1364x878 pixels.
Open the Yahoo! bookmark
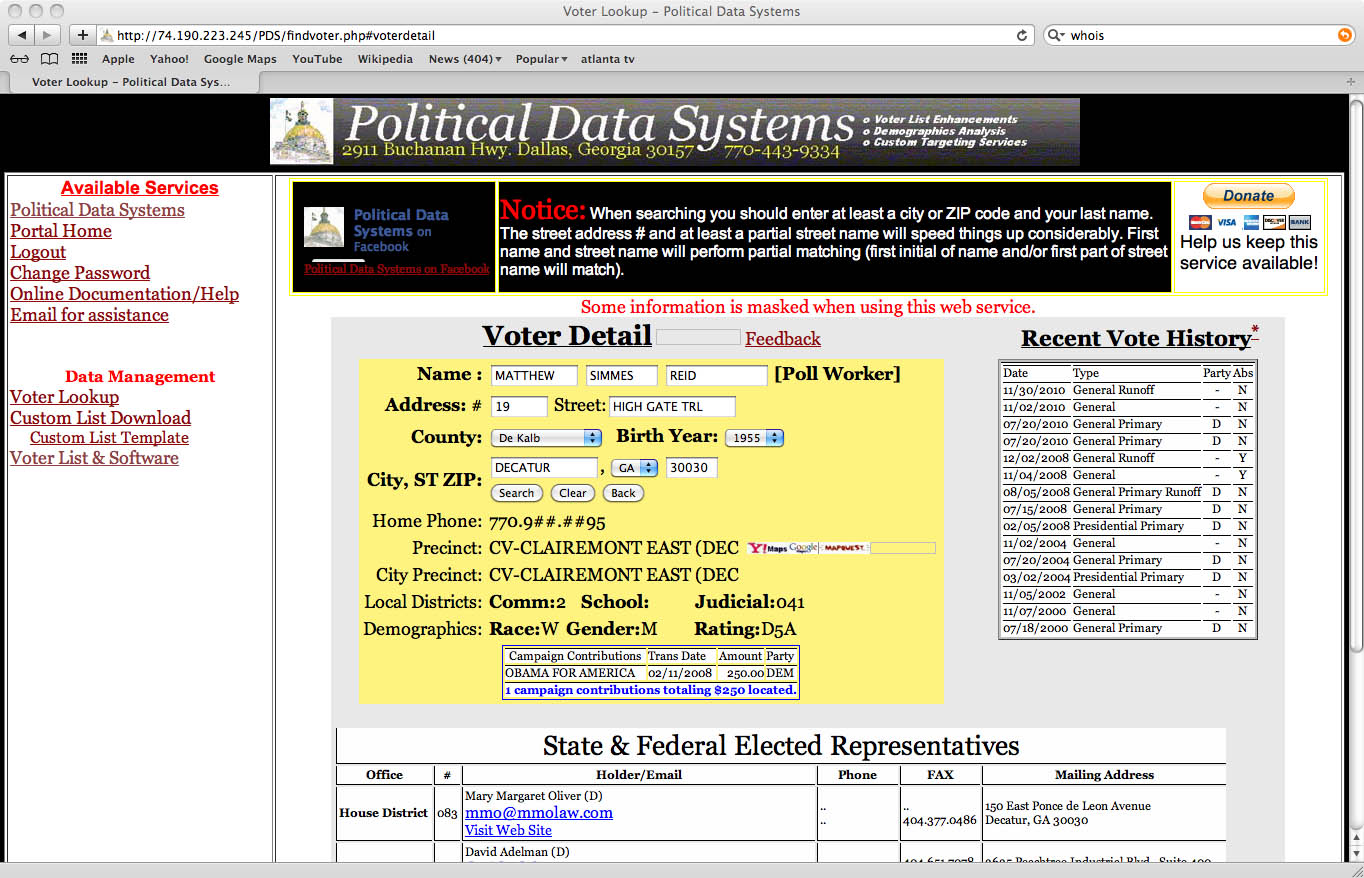point(169,59)
